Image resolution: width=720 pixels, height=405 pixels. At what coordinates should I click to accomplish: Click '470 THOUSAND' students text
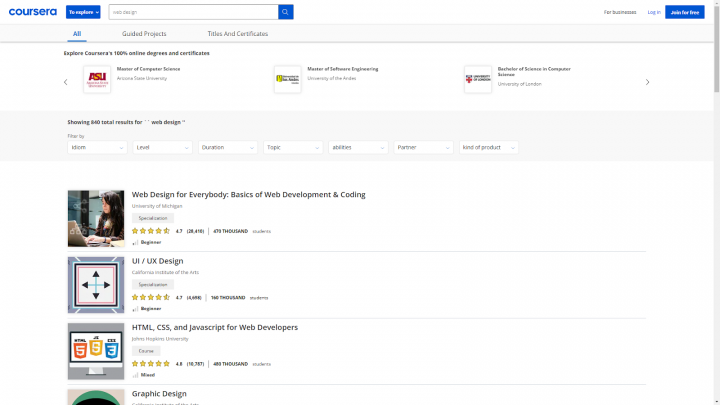(x=231, y=231)
